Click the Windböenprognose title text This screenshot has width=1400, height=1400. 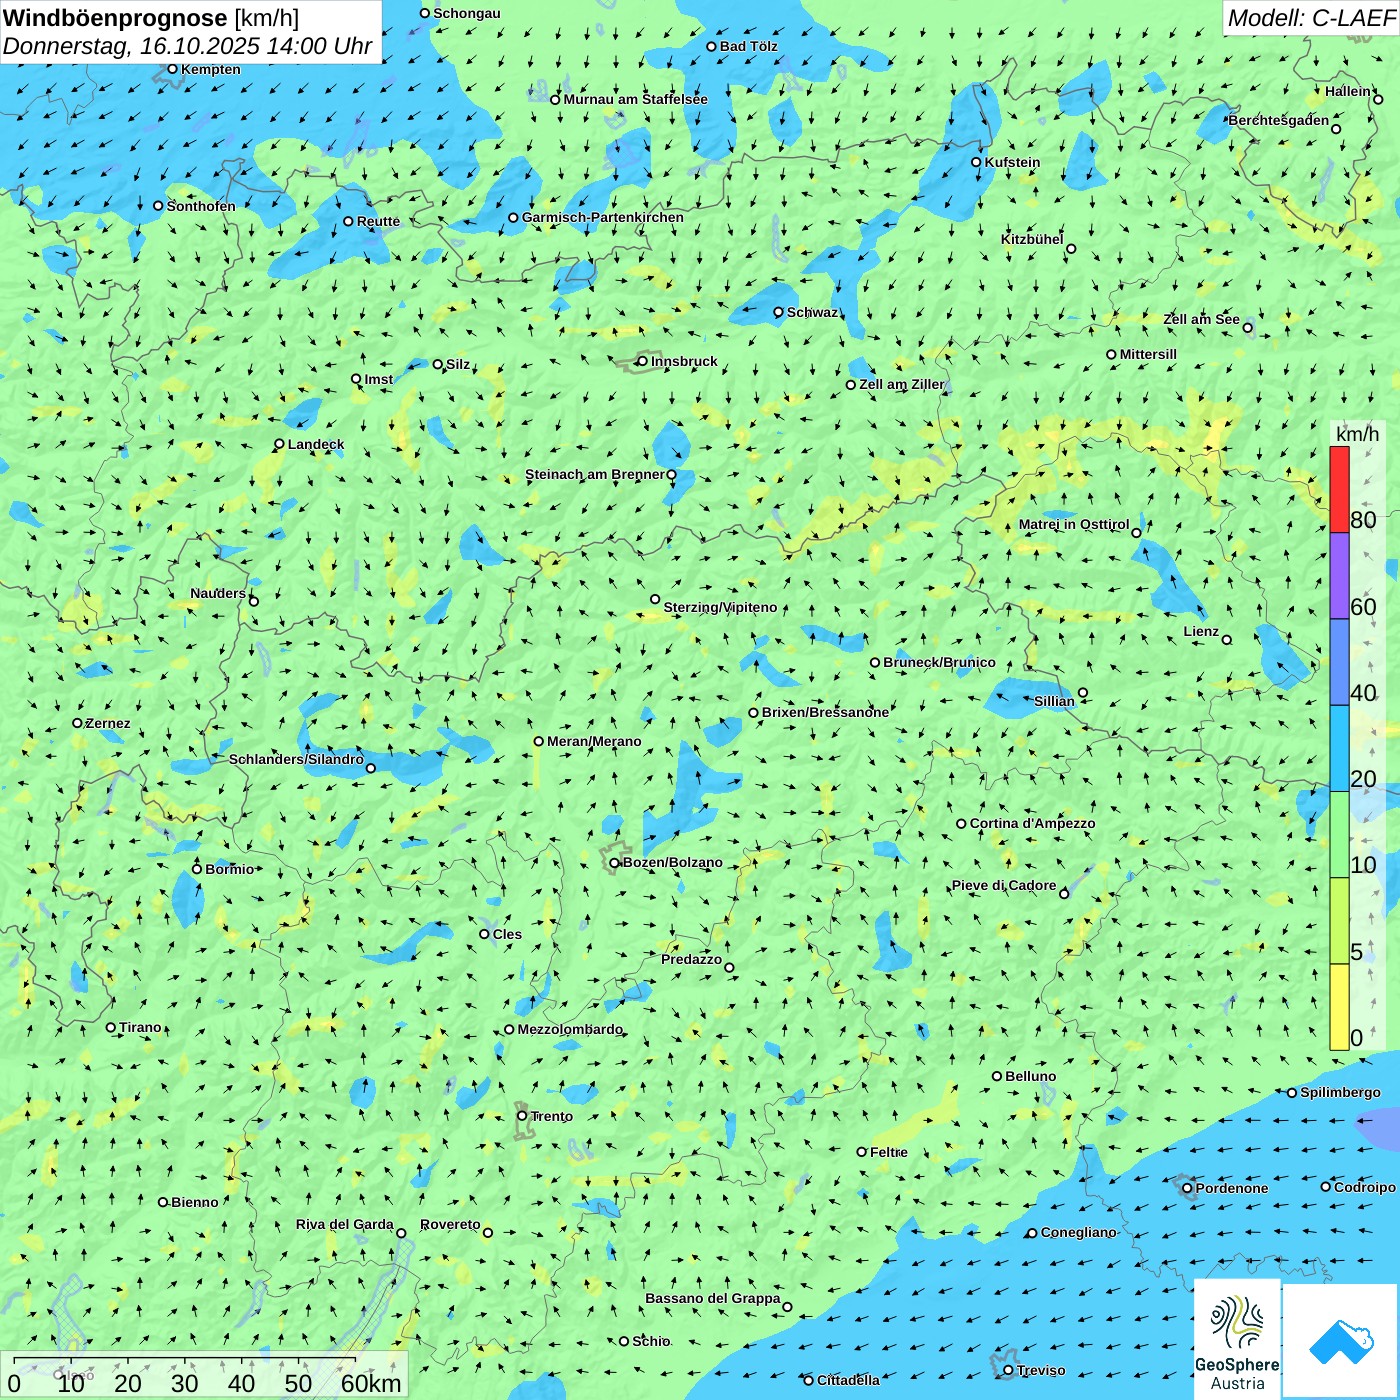[x=115, y=18]
